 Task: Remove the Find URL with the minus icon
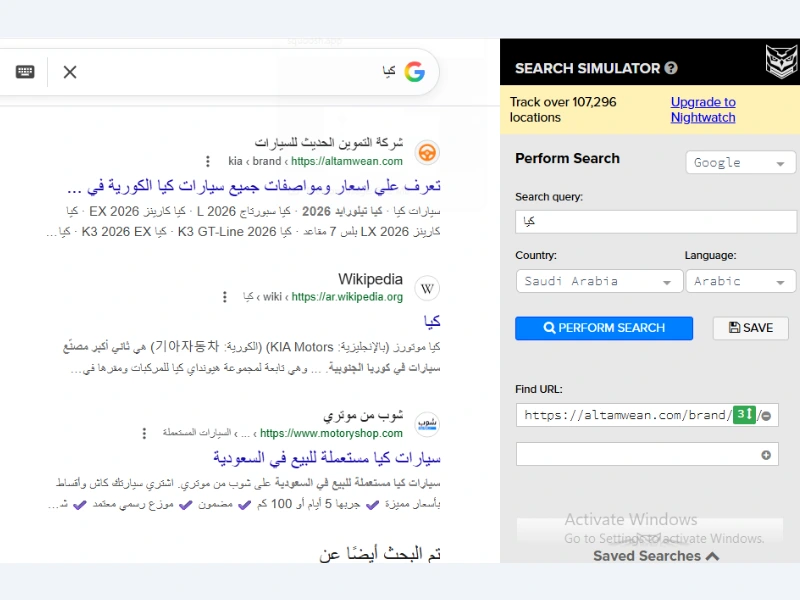[766, 414]
